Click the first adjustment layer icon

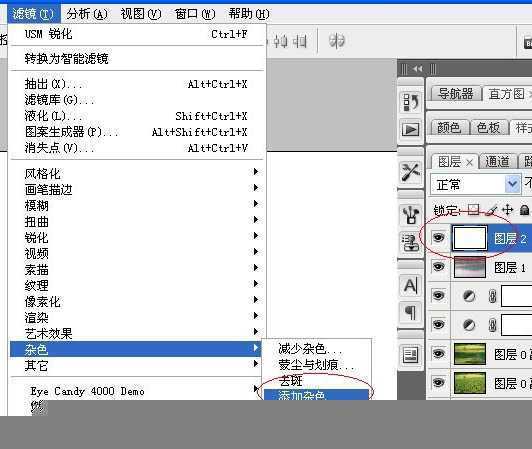tap(469, 296)
